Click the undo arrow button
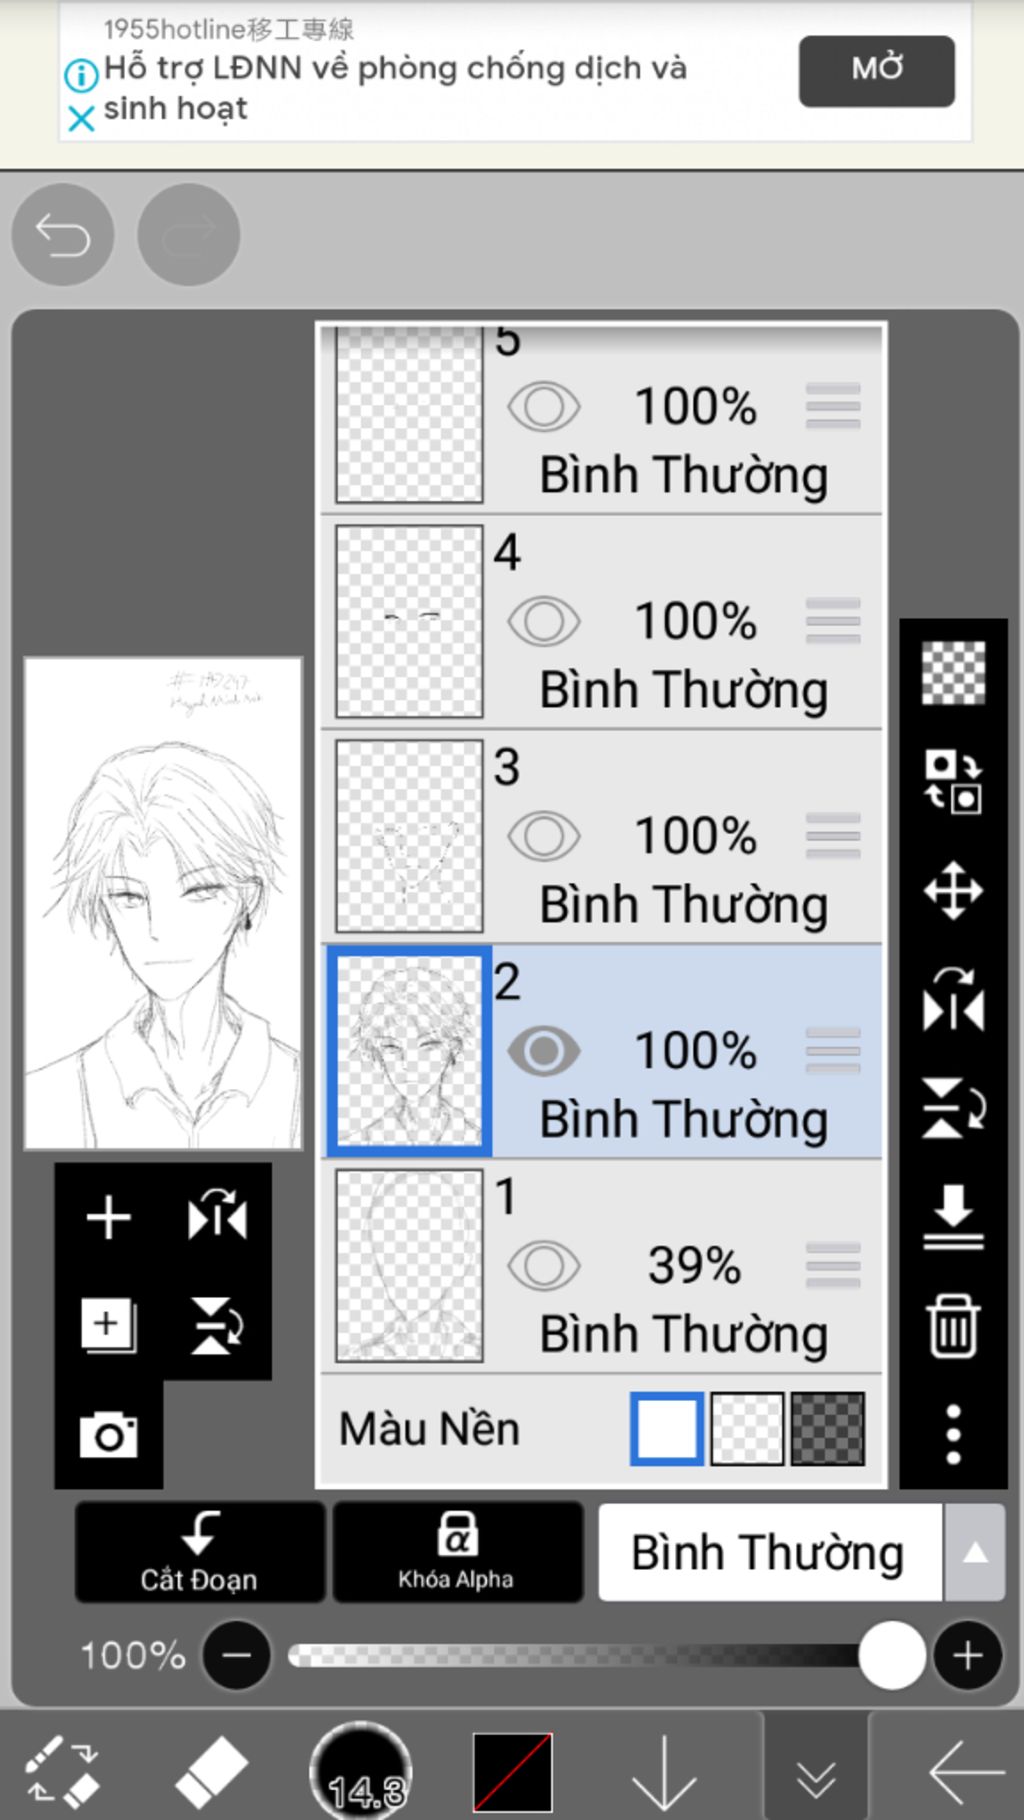Image resolution: width=1024 pixels, height=1820 pixels. [63, 235]
